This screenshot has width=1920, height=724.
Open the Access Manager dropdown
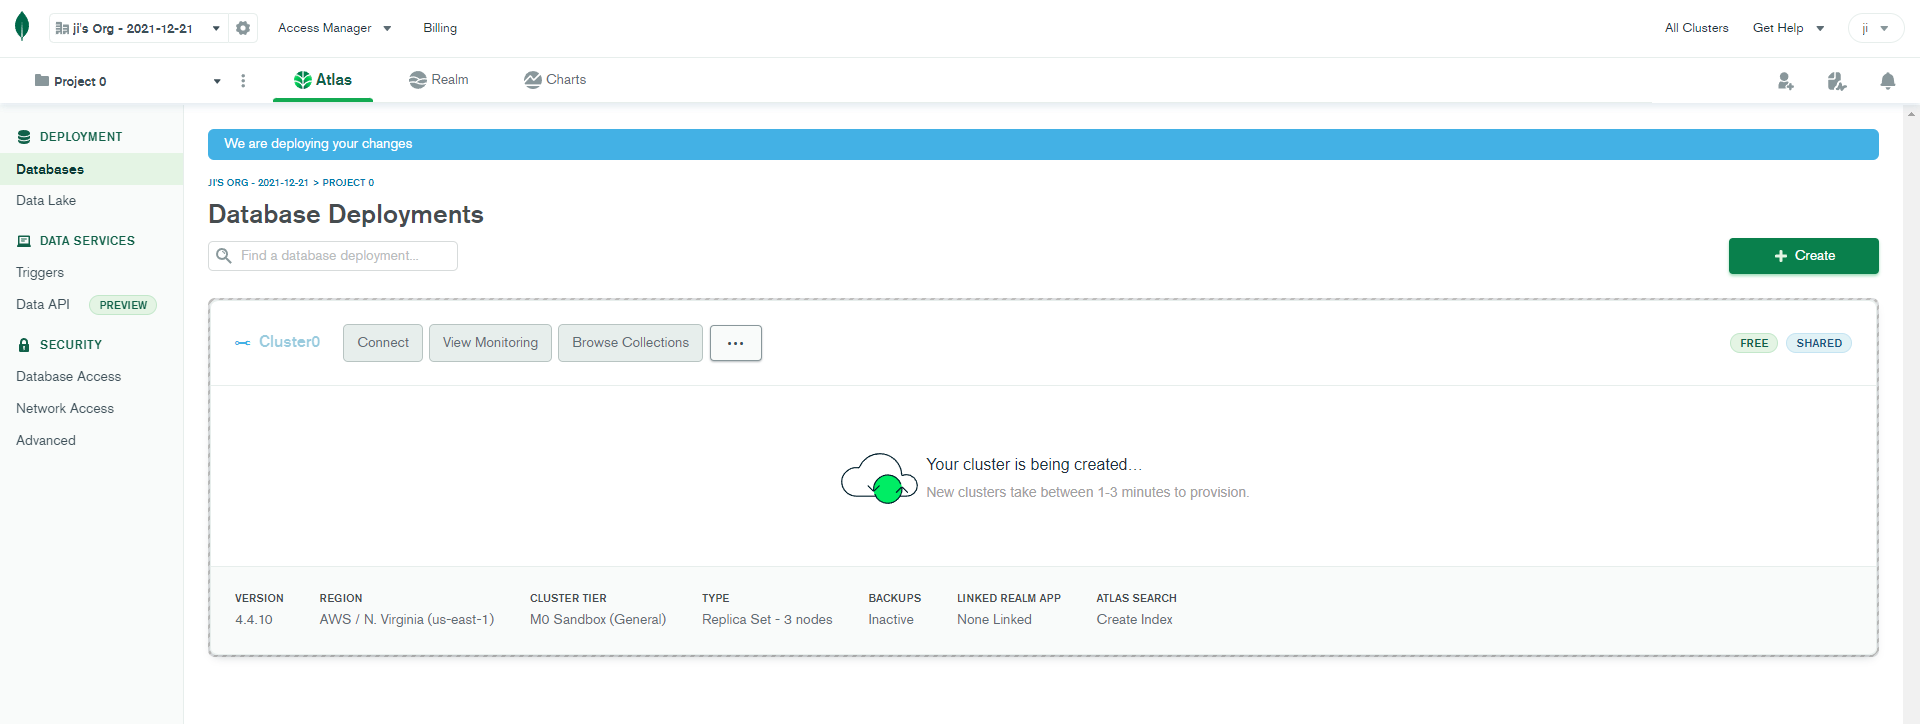coord(334,28)
